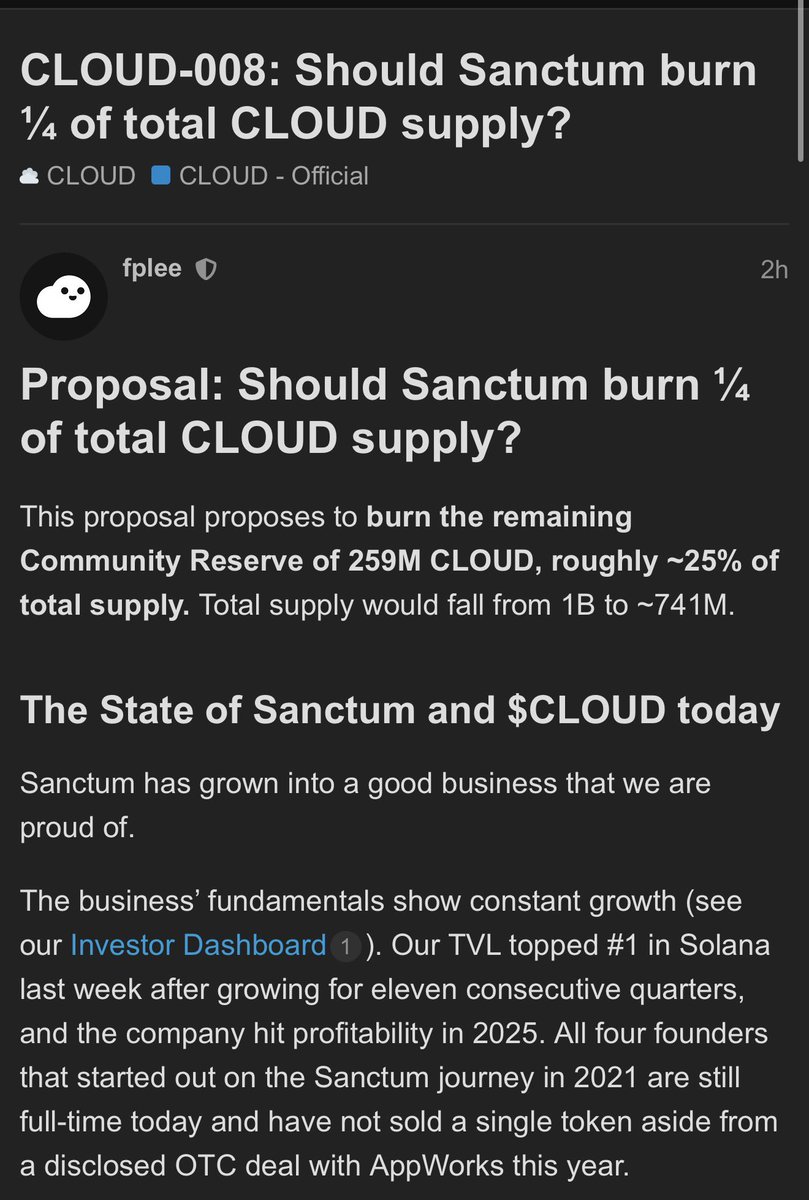Click the small cloud icon beside CLOUD category
809x1200 pixels.
click(x=30, y=176)
